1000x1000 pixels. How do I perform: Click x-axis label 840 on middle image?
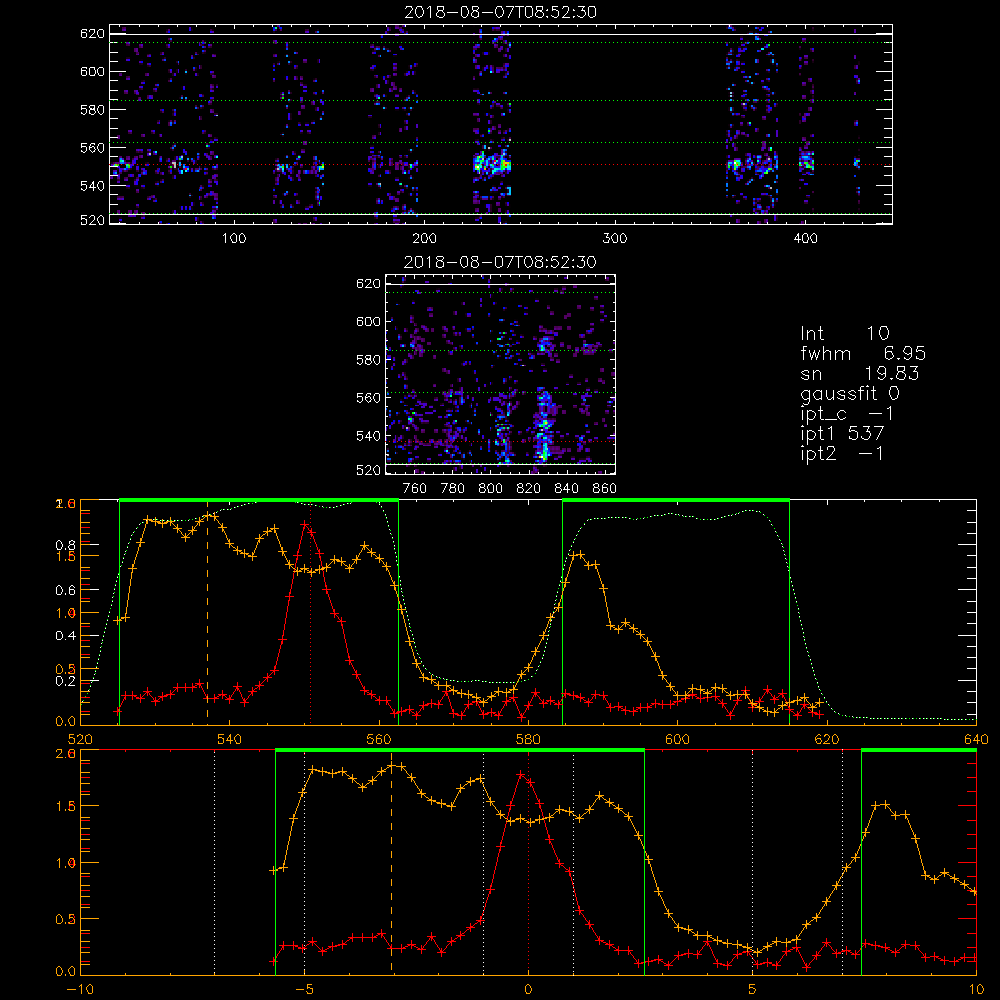point(566,489)
